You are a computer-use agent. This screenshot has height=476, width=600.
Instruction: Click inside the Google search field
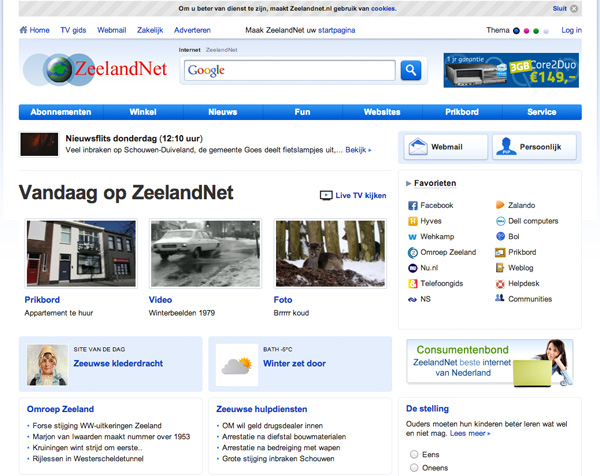290,70
